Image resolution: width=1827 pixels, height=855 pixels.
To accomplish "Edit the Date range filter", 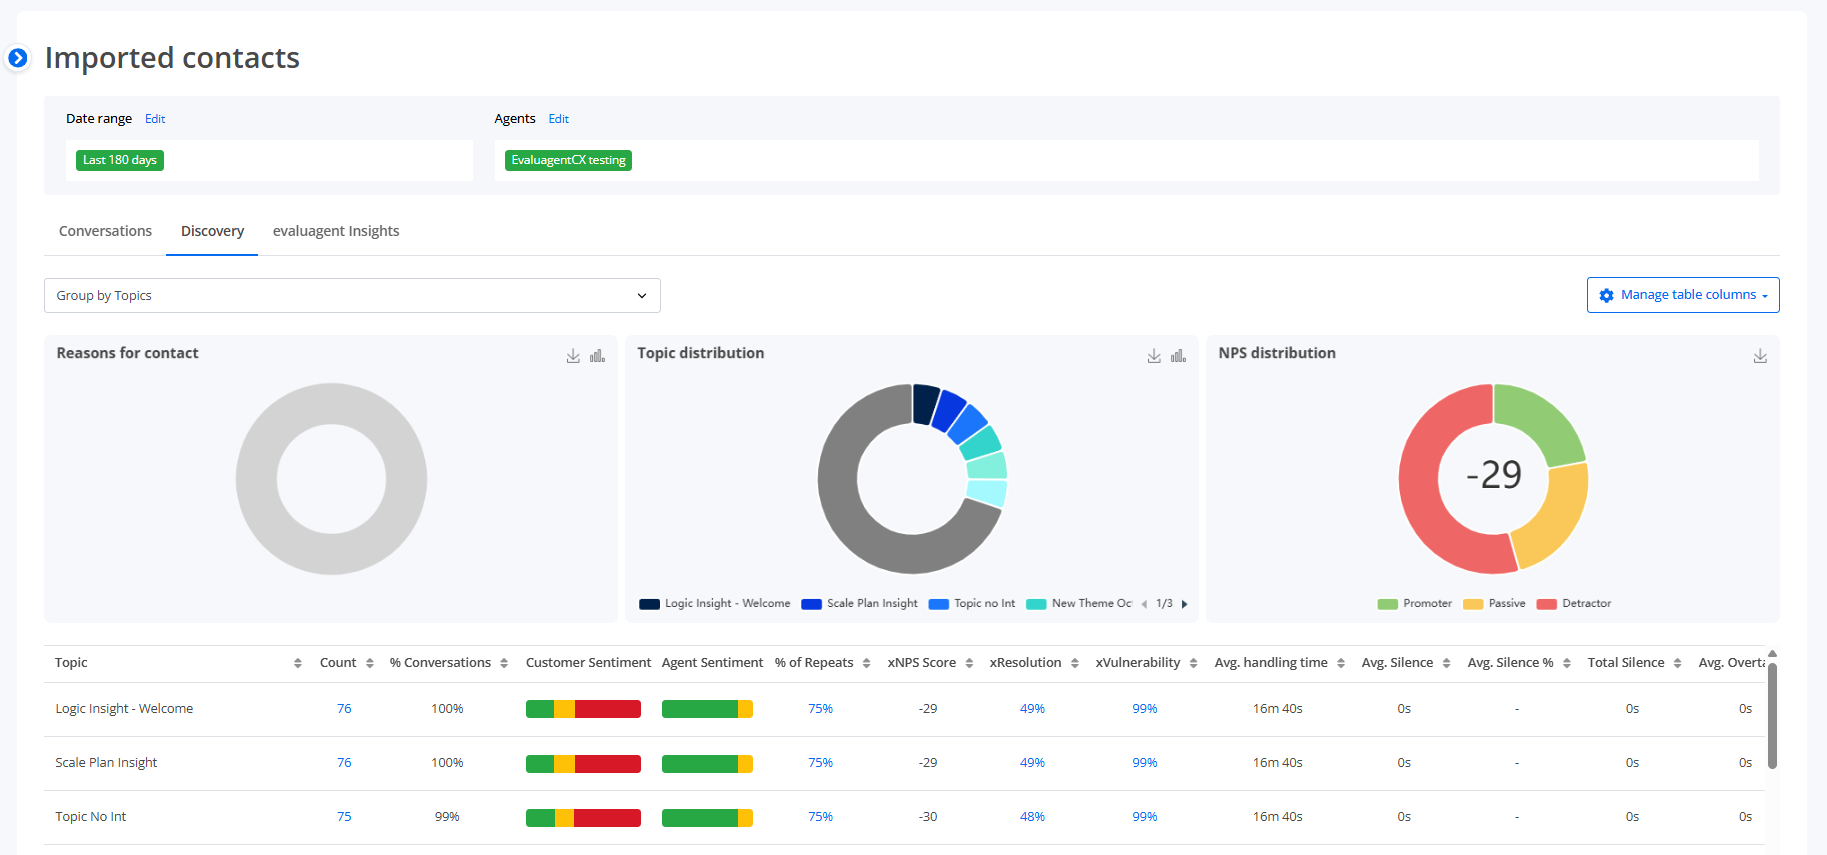I will click(x=155, y=119).
